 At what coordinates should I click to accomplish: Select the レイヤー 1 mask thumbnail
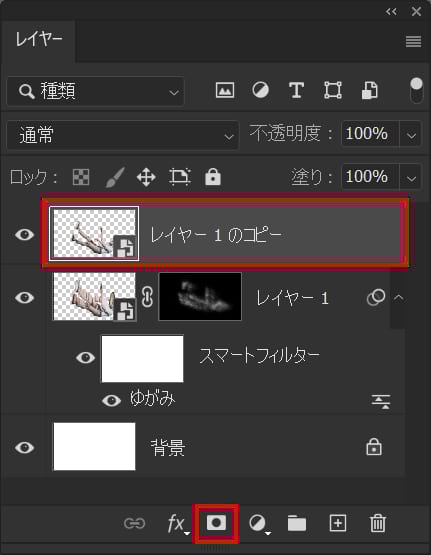coord(200,297)
